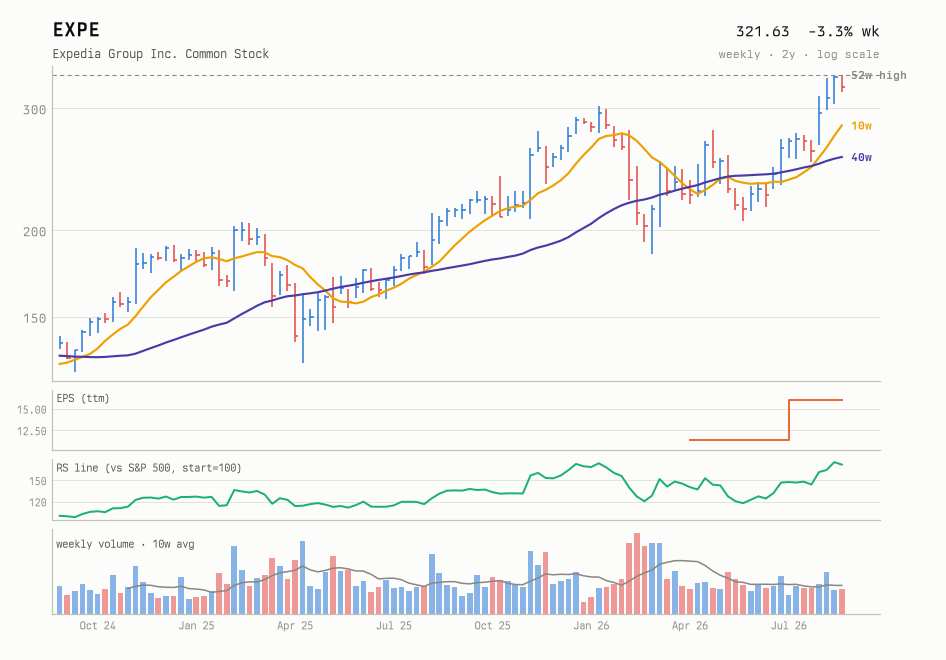The height and width of the screenshot is (660, 946).
Task: Click the -3.3% wk change value
Action: click(x=843, y=31)
